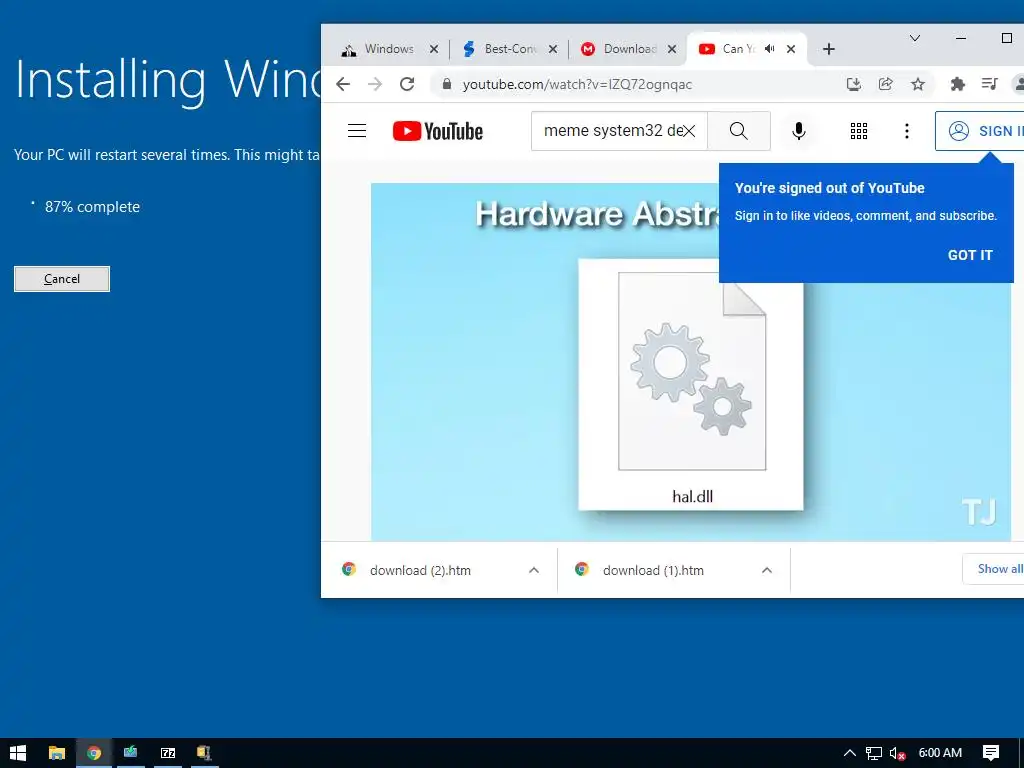This screenshot has height=768, width=1024.
Task: Open download (1).htm file
Action: (x=653, y=570)
